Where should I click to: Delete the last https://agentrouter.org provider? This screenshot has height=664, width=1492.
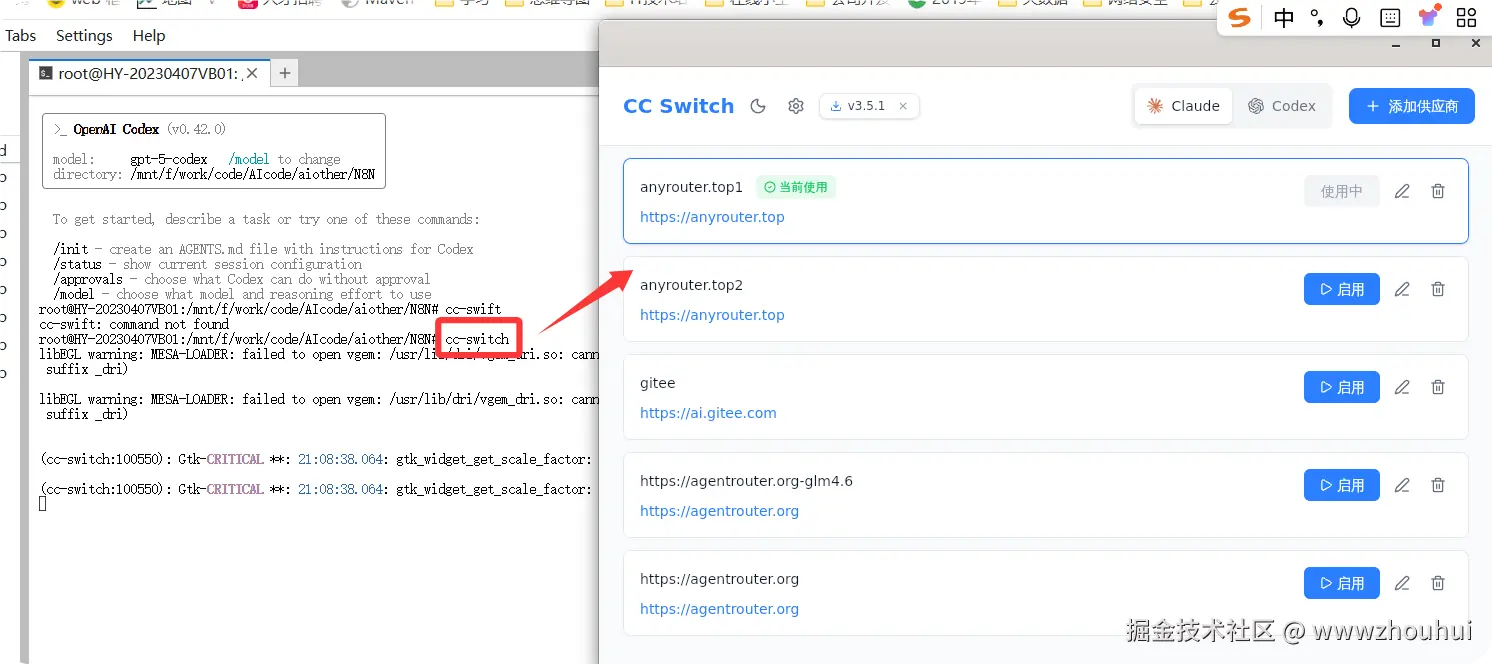(x=1438, y=583)
